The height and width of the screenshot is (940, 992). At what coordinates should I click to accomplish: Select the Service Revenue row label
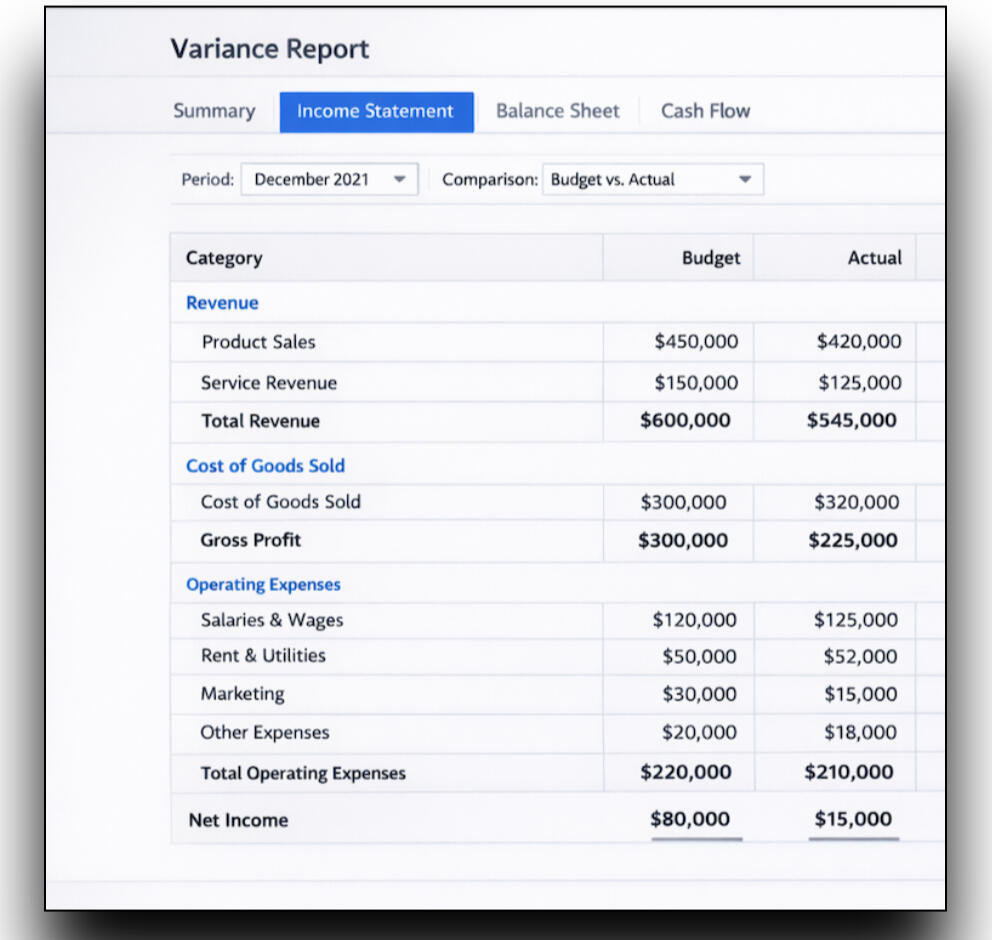click(269, 383)
